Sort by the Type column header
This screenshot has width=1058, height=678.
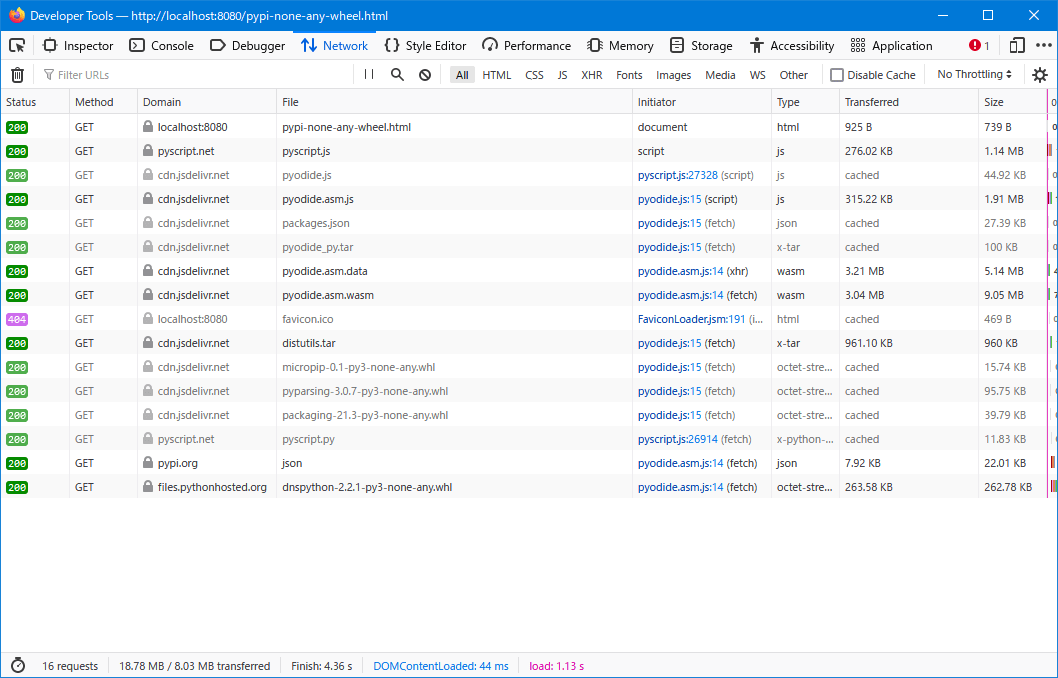pyautogui.click(x=805, y=102)
